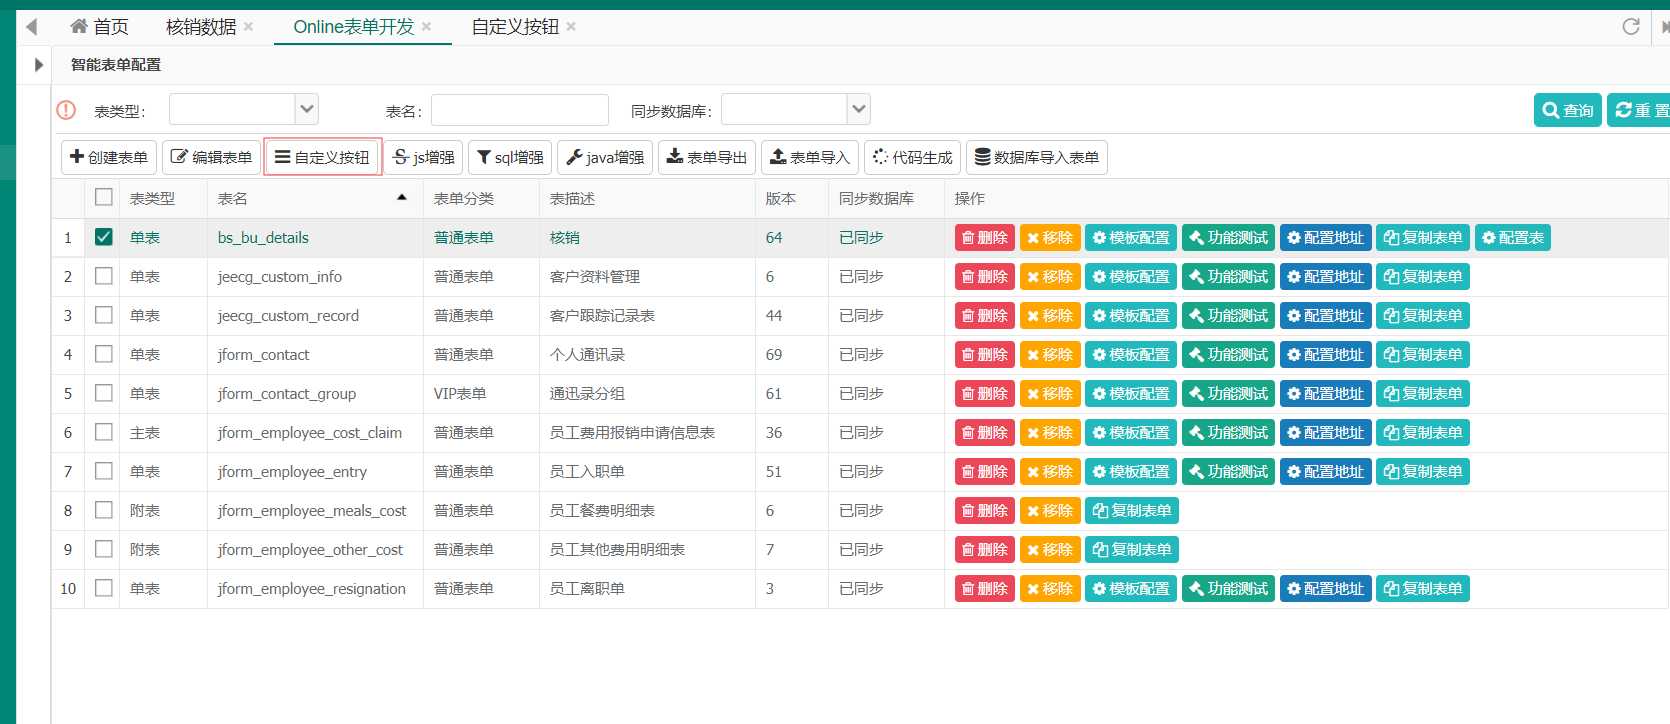Click 代码生成 toolbar button

(912, 157)
